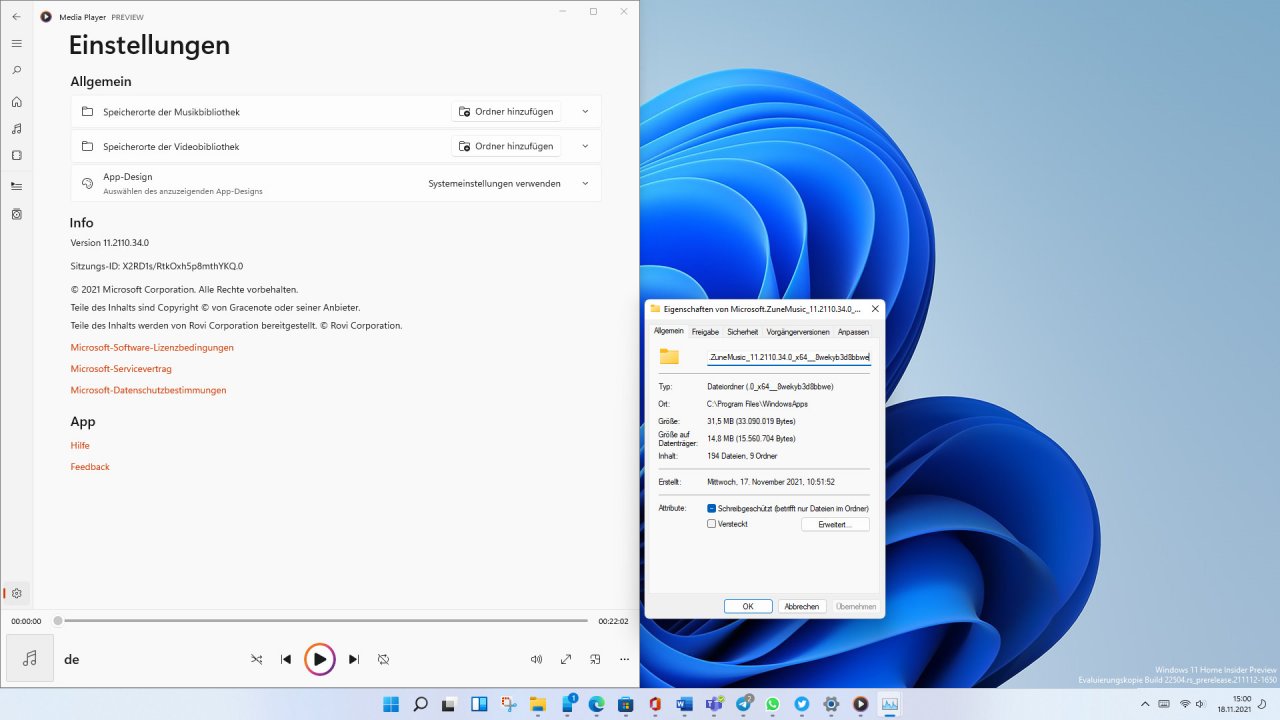The image size is (1280, 720).
Task: Open Erweitert attributes dialog
Action: (835, 525)
